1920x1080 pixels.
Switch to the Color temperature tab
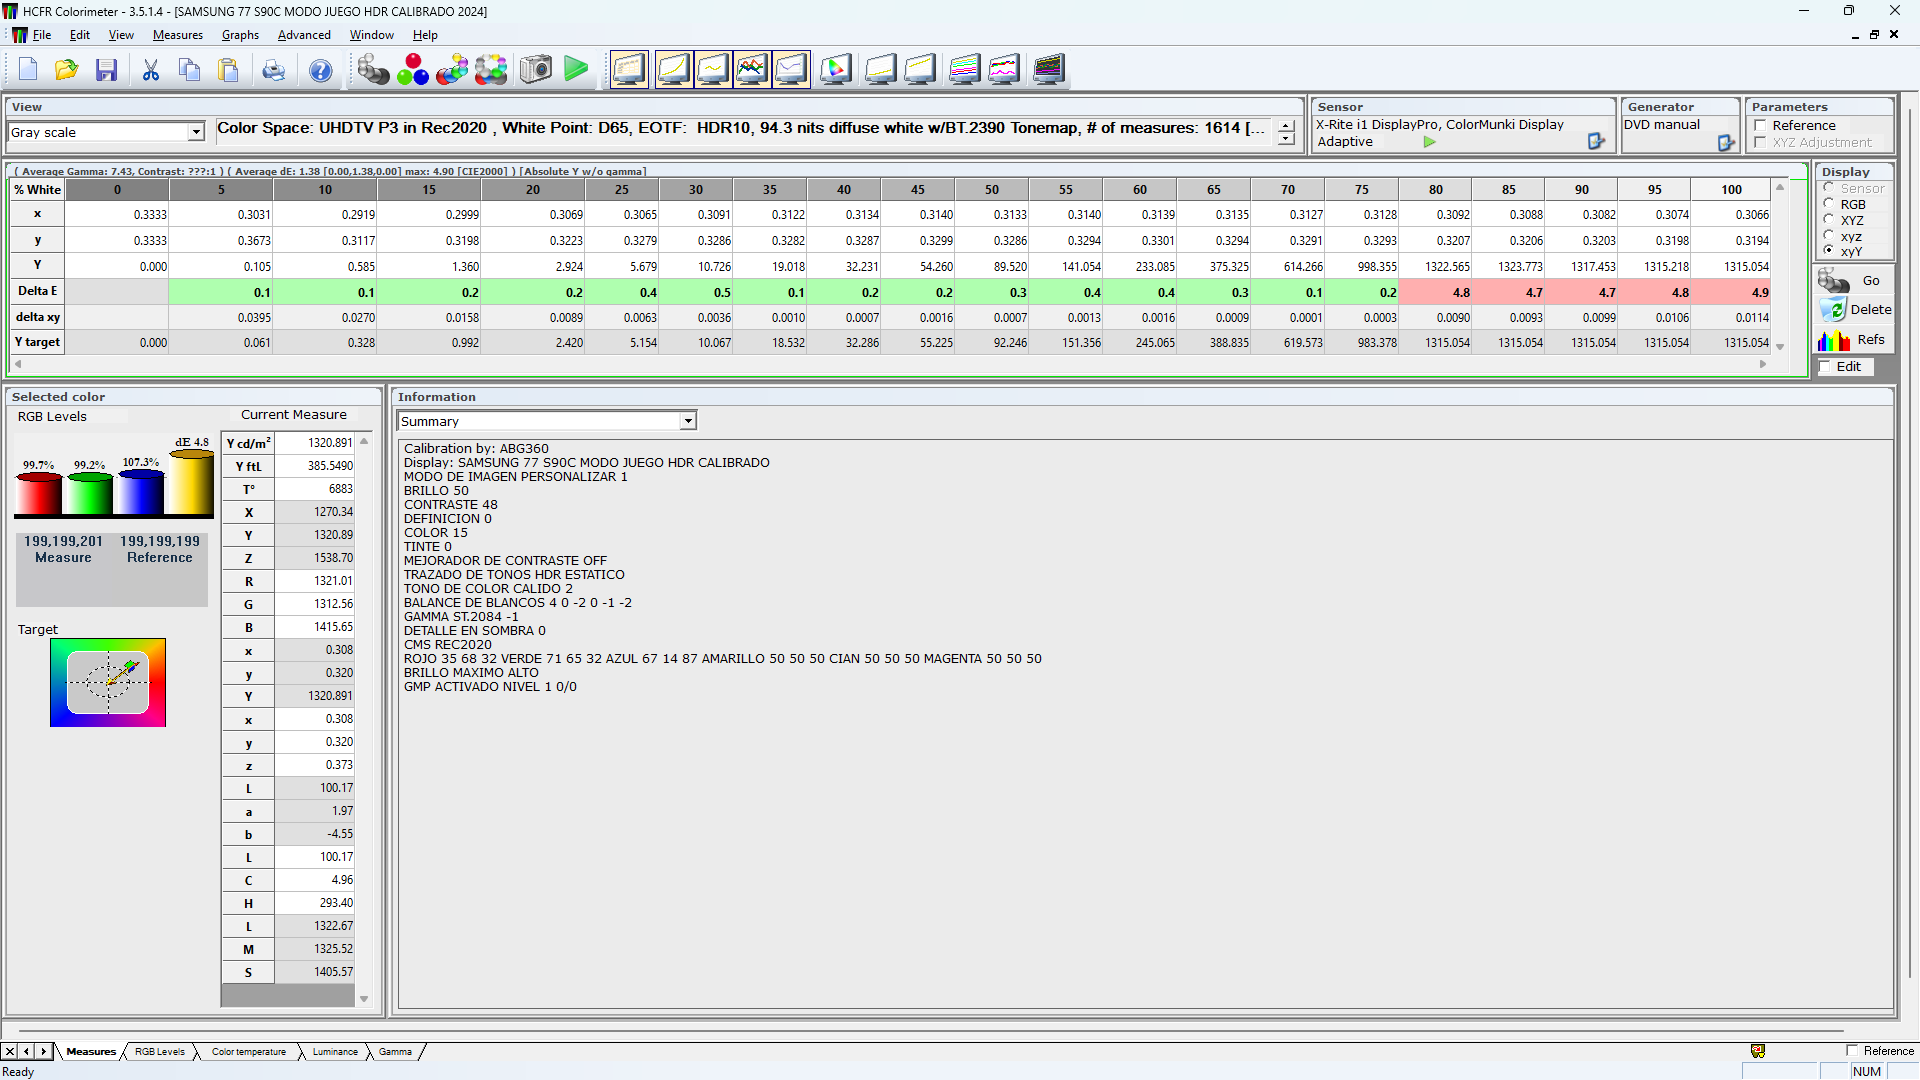[x=249, y=1052]
